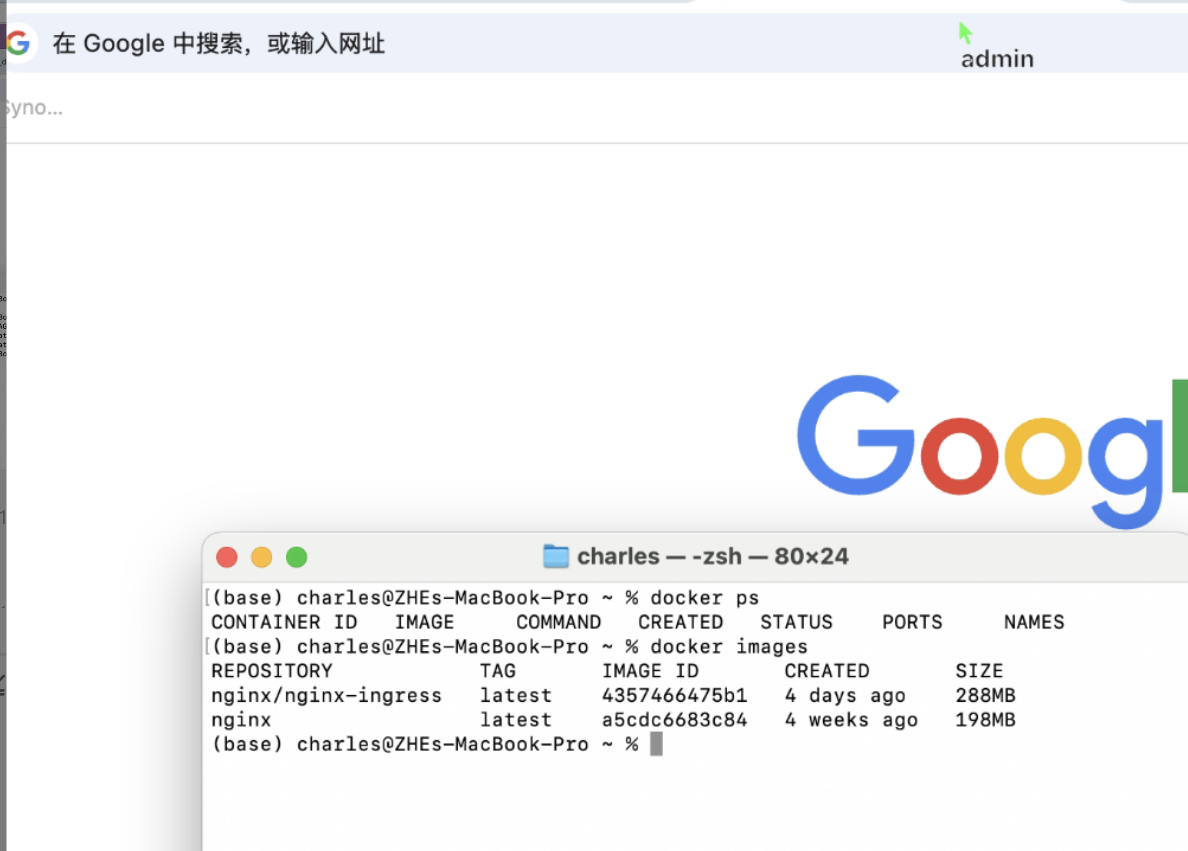Click the STATUS column header

pyautogui.click(x=796, y=622)
